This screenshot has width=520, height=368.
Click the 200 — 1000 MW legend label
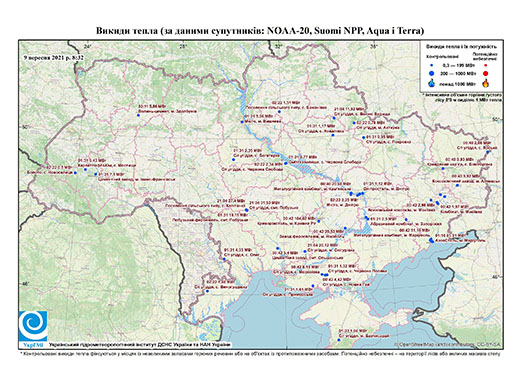tap(459, 73)
